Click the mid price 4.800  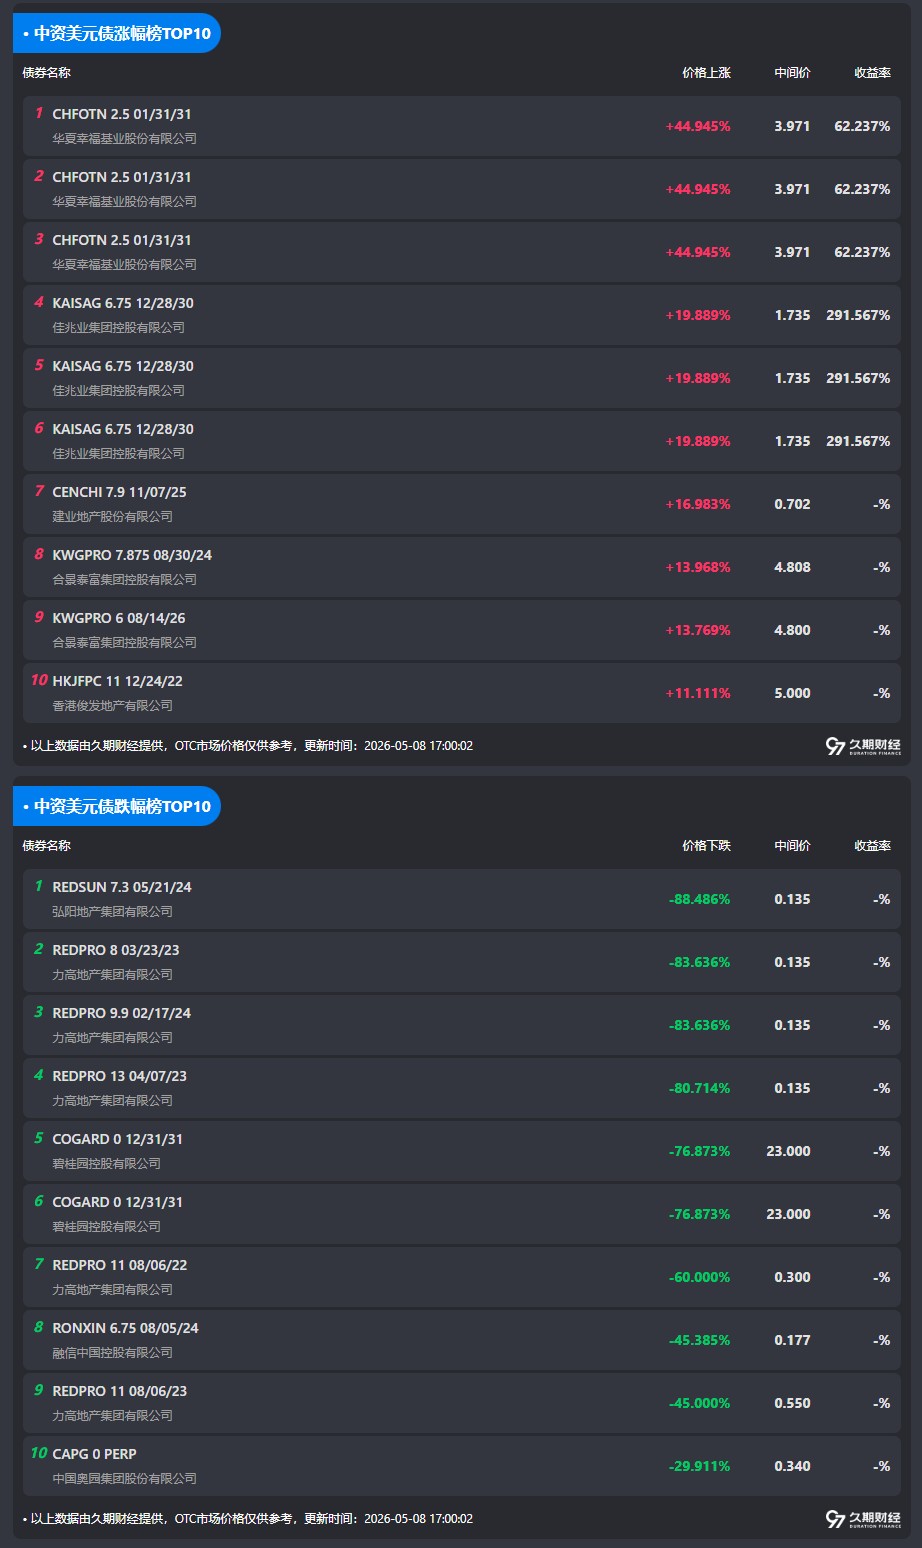click(792, 631)
